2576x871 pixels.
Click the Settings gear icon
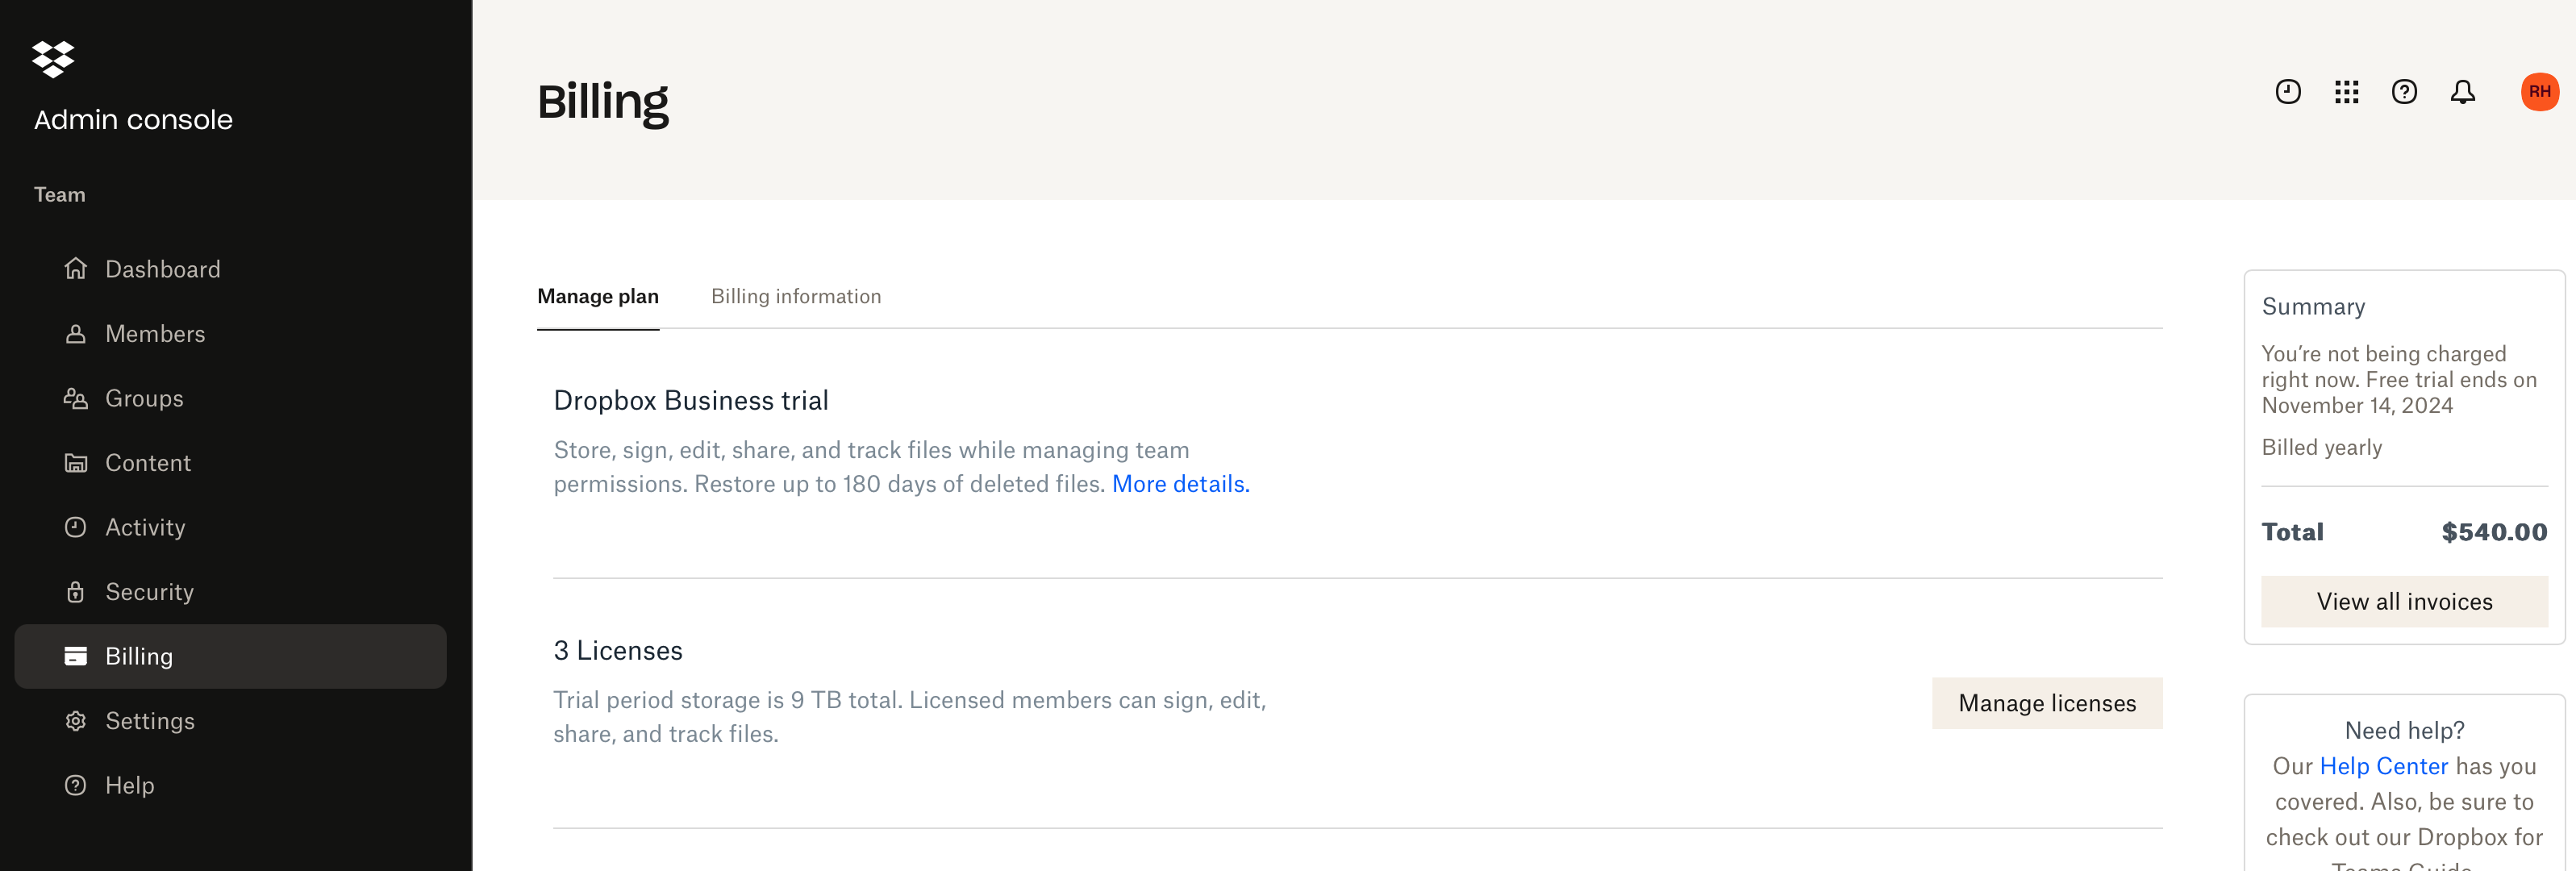(76, 721)
